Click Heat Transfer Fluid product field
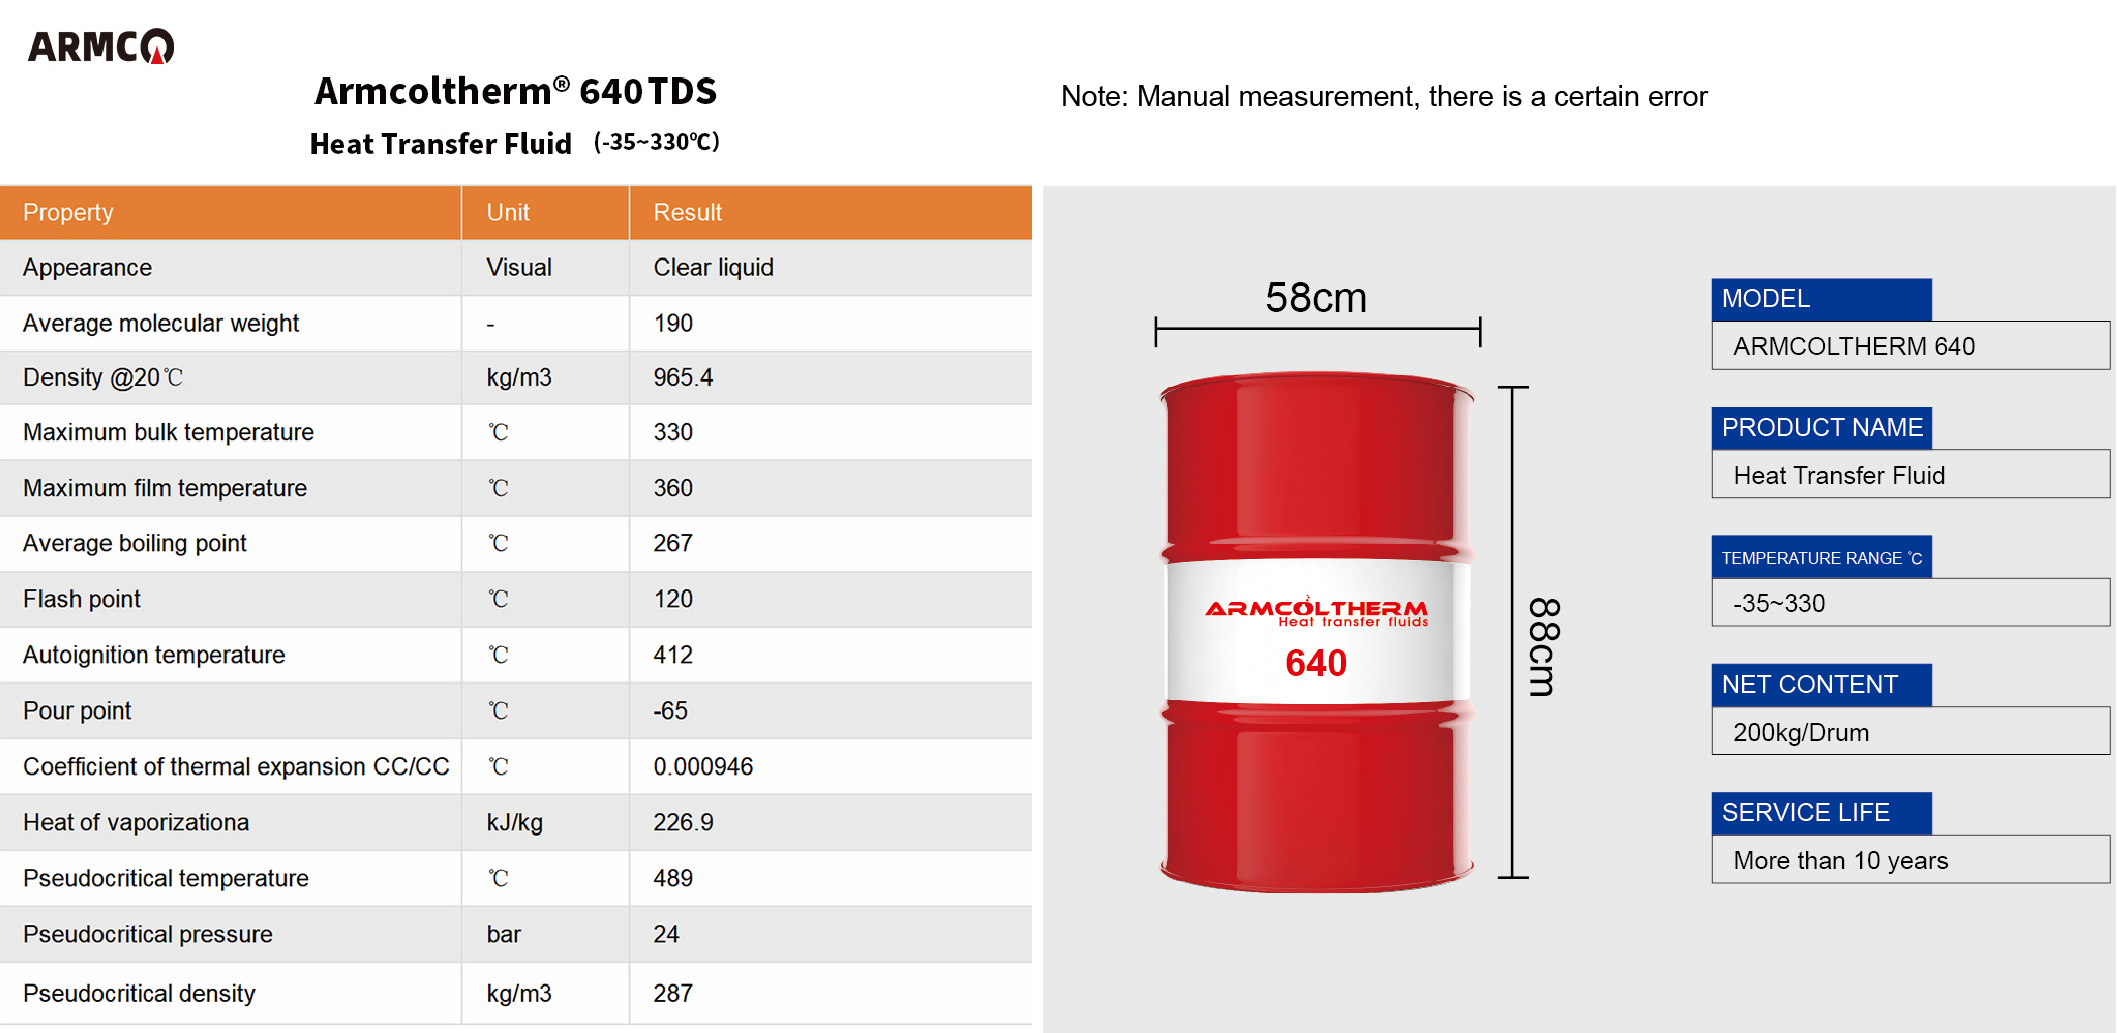Screen dimensions: 2117x1033 (x=1910, y=475)
